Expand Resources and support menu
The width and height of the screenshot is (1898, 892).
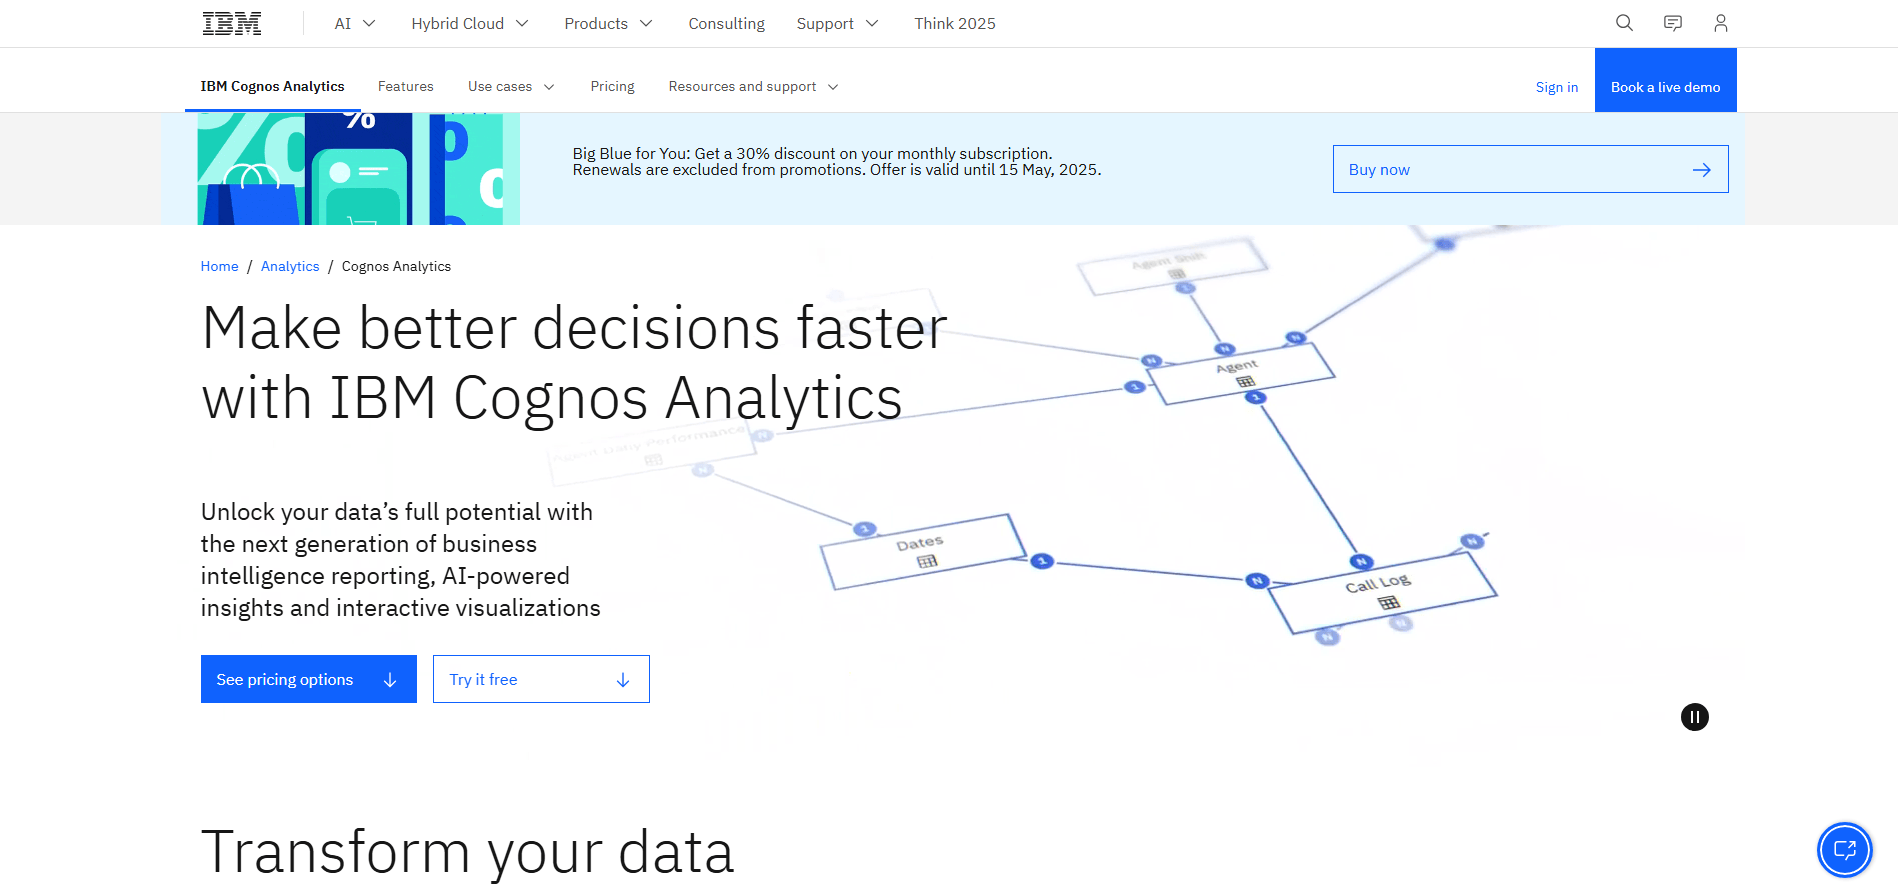click(752, 86)
